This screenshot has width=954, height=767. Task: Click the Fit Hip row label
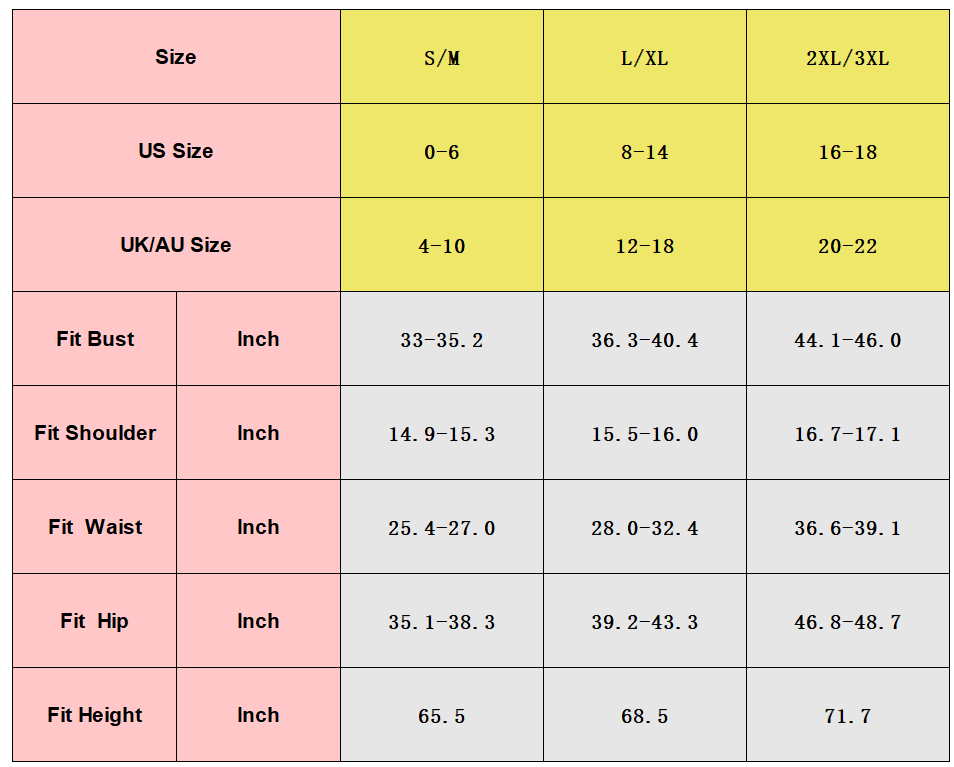click(95, 620)
